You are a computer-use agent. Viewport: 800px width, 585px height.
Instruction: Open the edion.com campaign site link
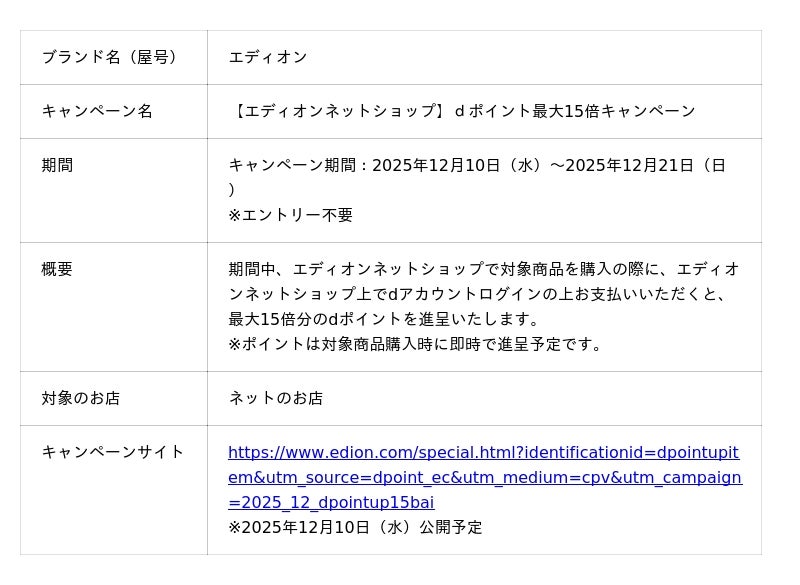[485, 477]
